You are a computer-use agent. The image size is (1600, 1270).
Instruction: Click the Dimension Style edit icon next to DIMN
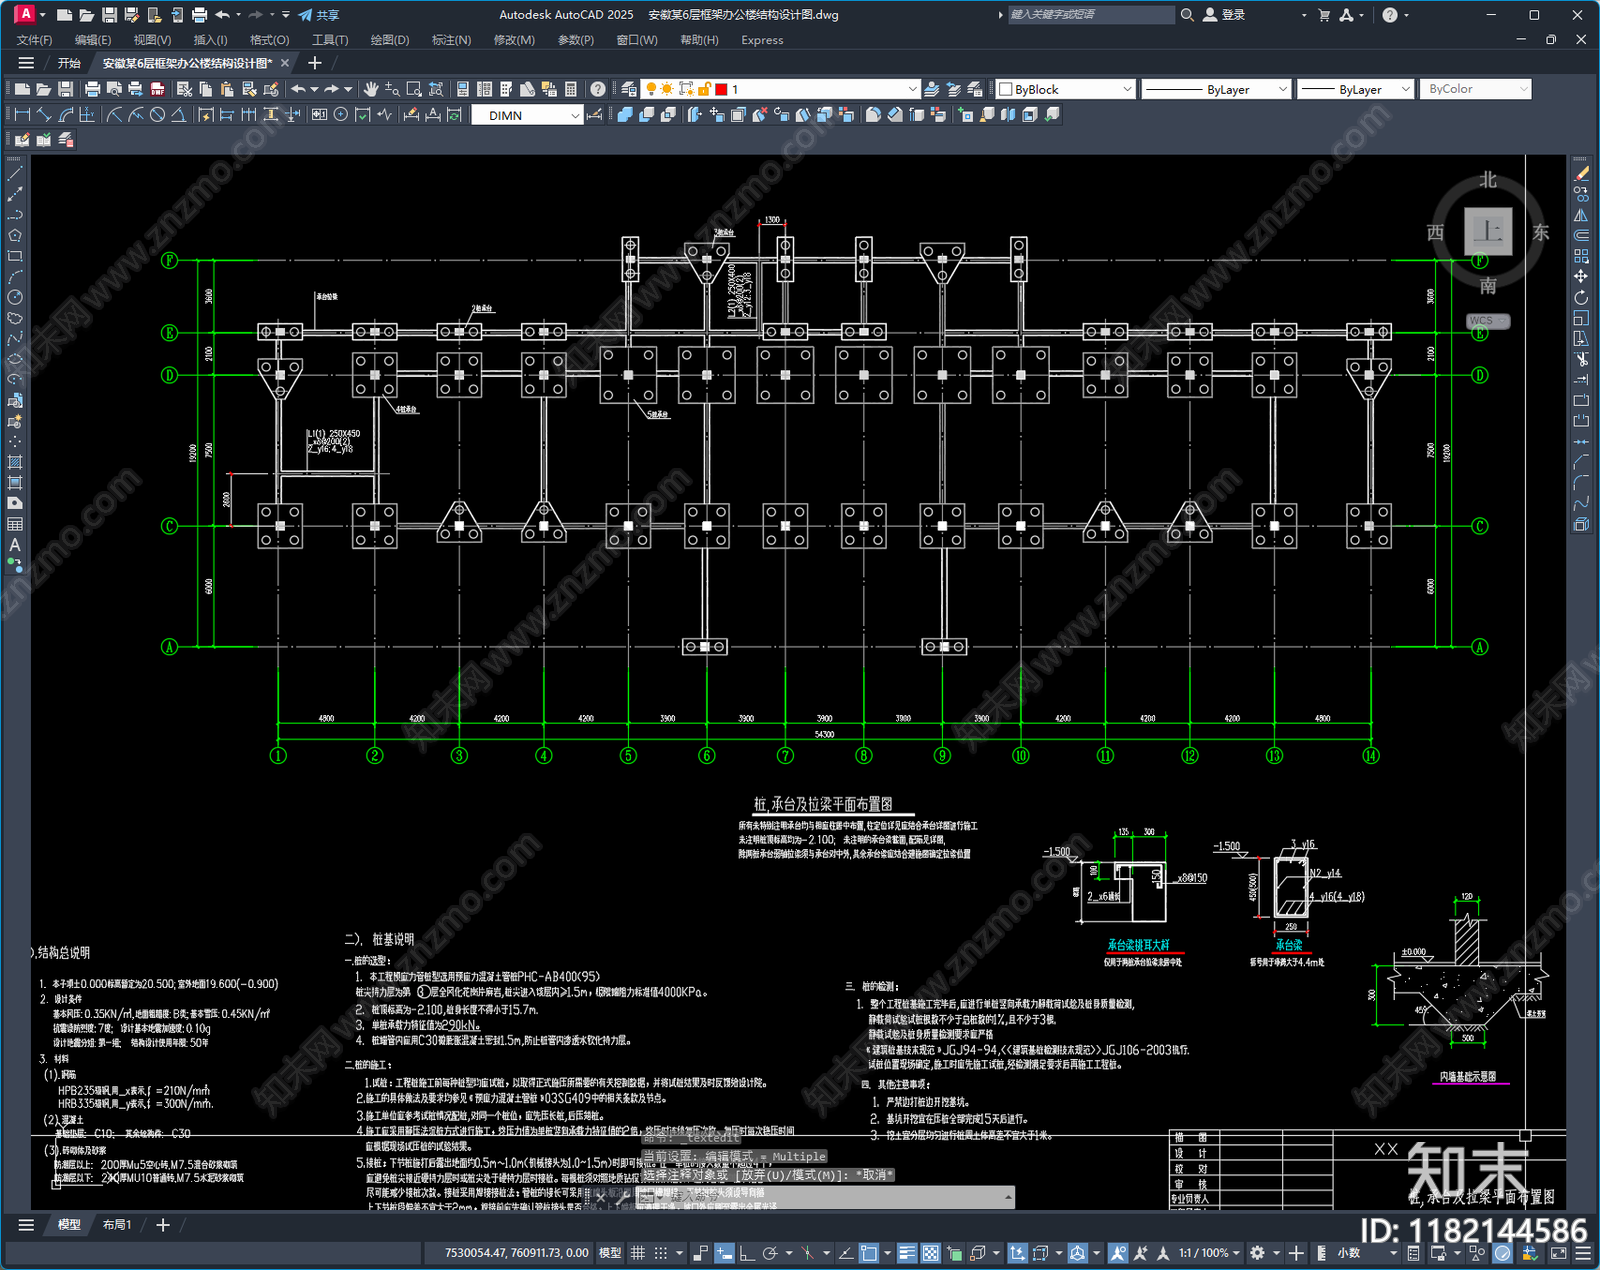(x=596, y=115)
